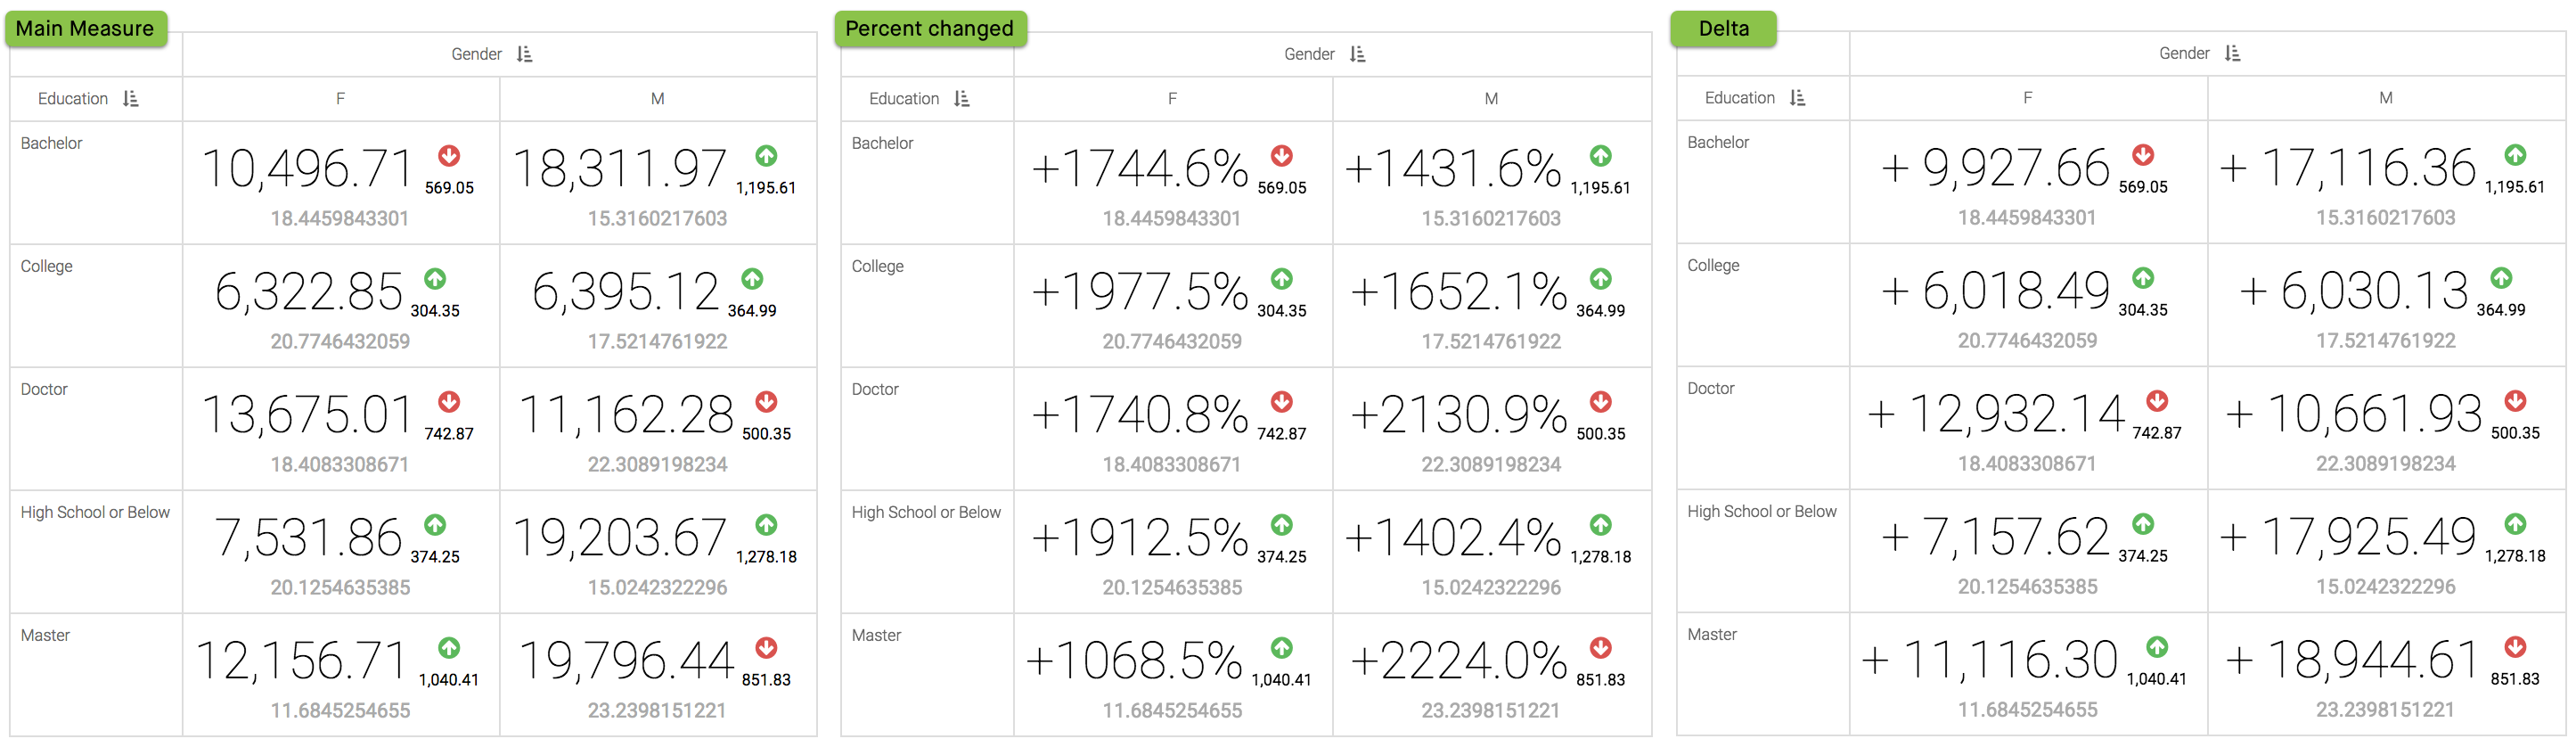
Task: Click red down indicator next to +2224.0%
Action: tap(1600, 648)
